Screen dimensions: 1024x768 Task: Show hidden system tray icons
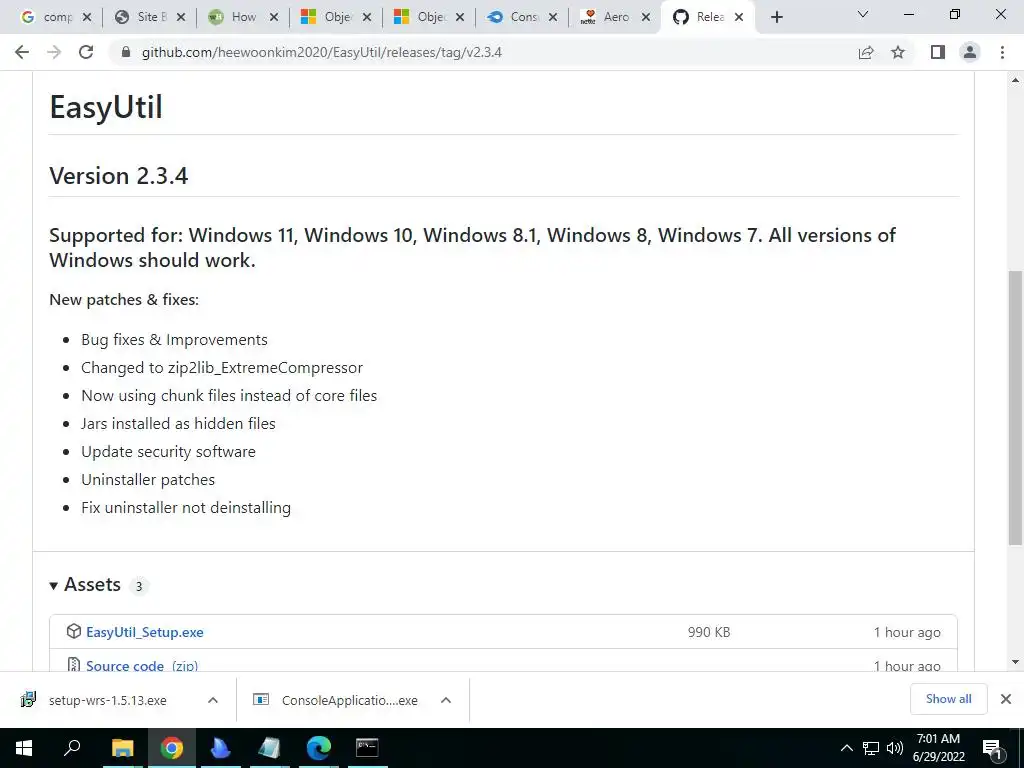click(x=846, y=748)
